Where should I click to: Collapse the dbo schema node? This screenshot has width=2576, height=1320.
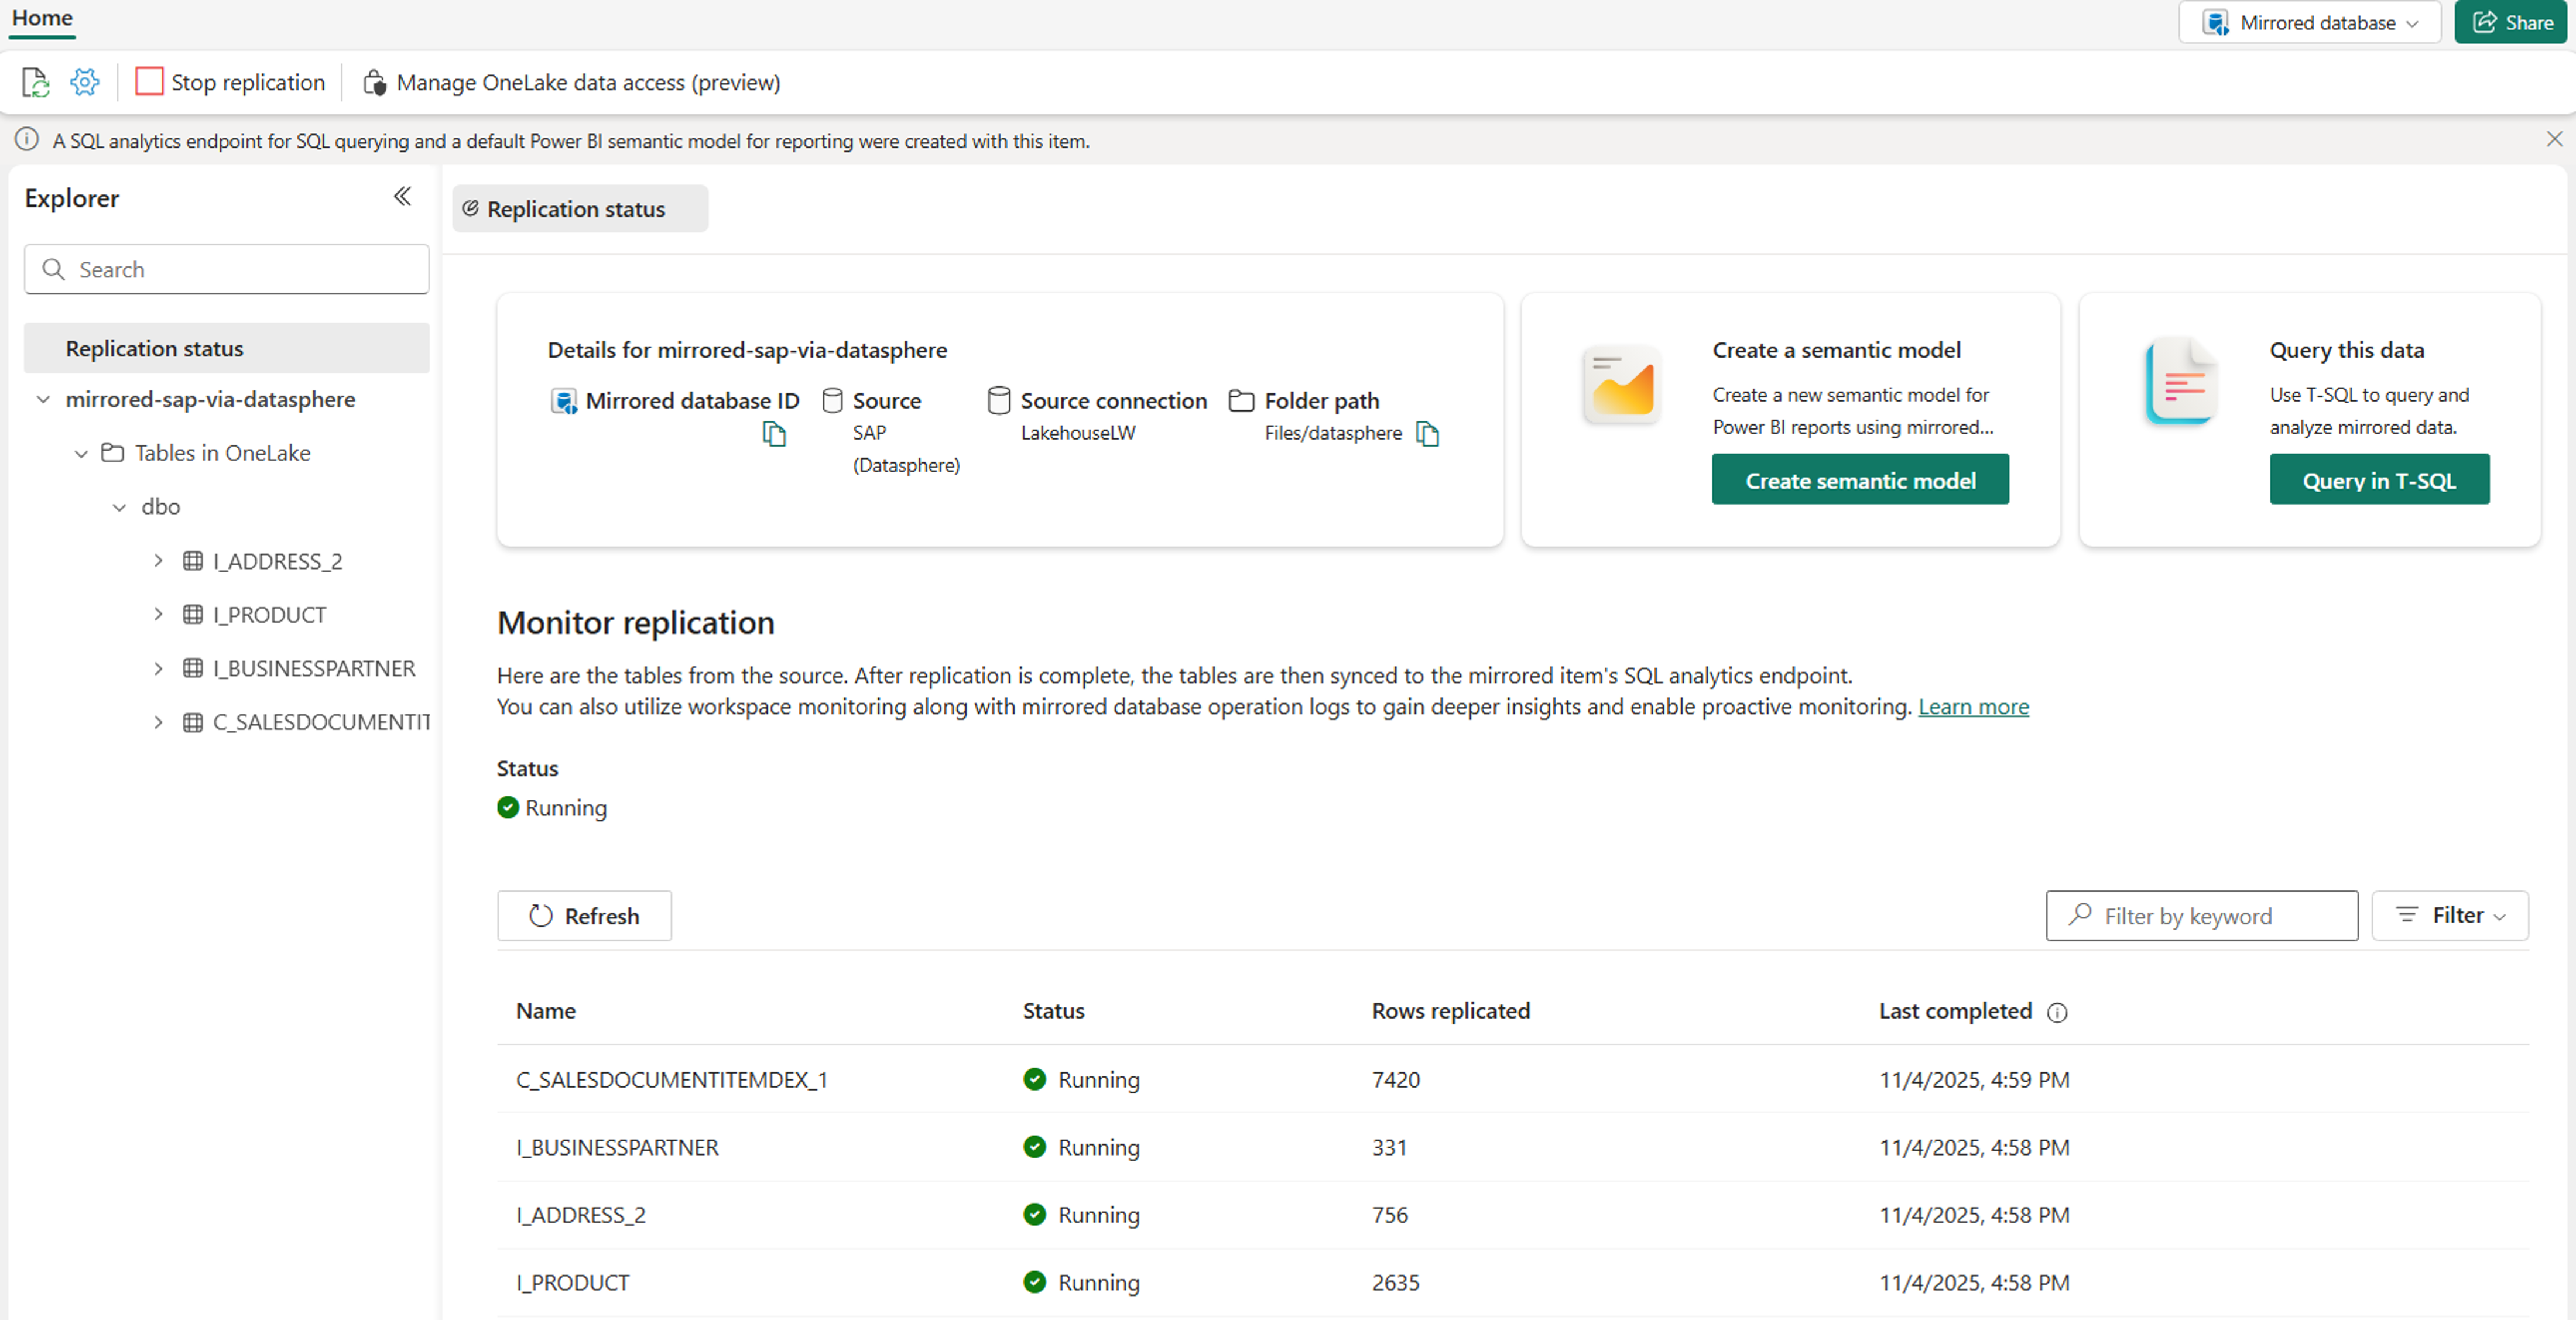click(x=119, y=507)
